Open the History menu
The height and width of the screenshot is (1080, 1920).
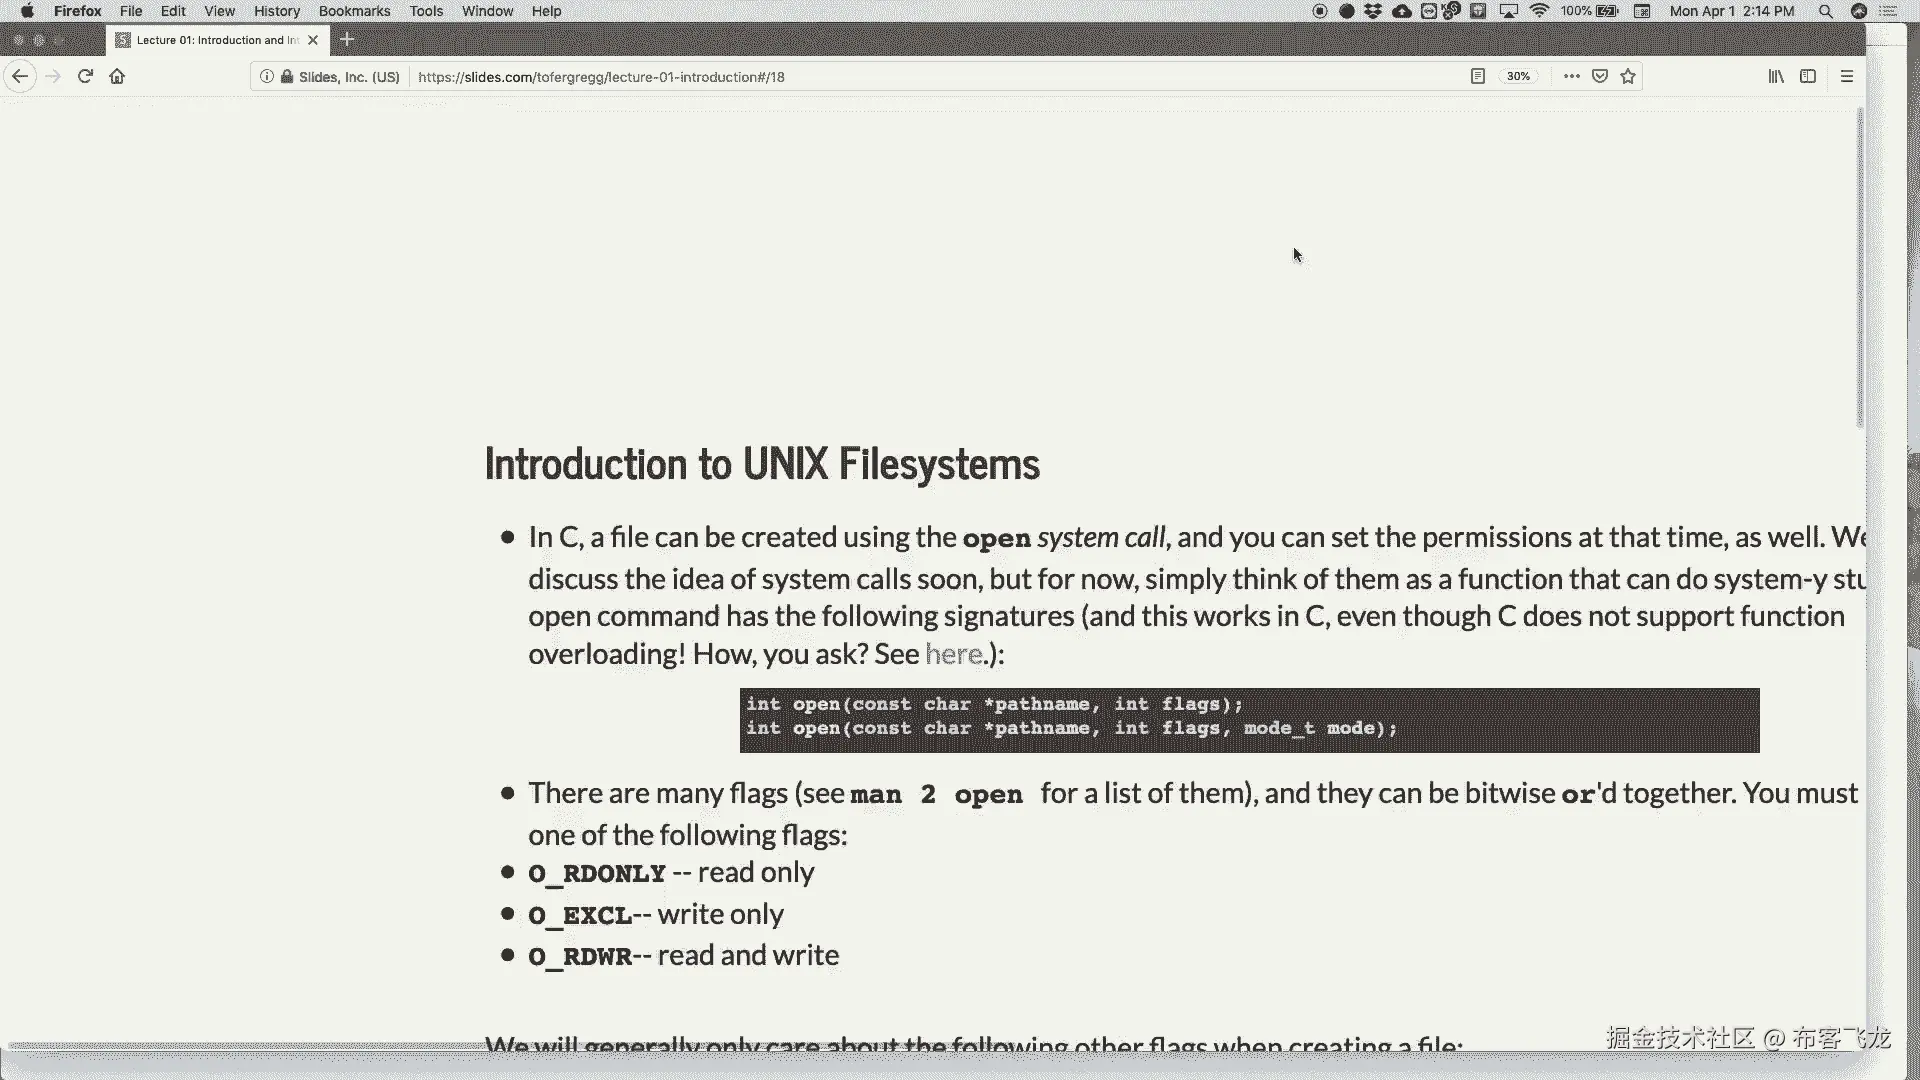(277, 11)
